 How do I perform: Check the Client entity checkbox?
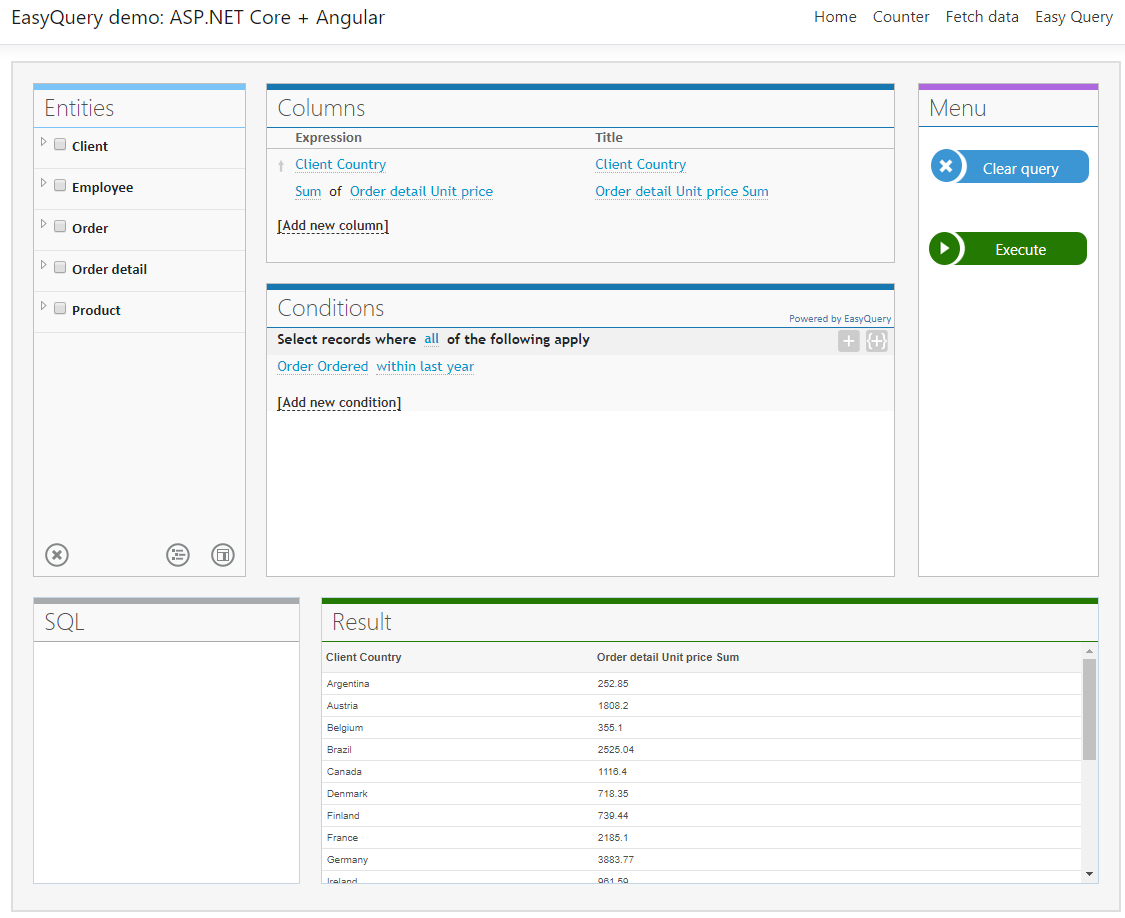[60, 144]
